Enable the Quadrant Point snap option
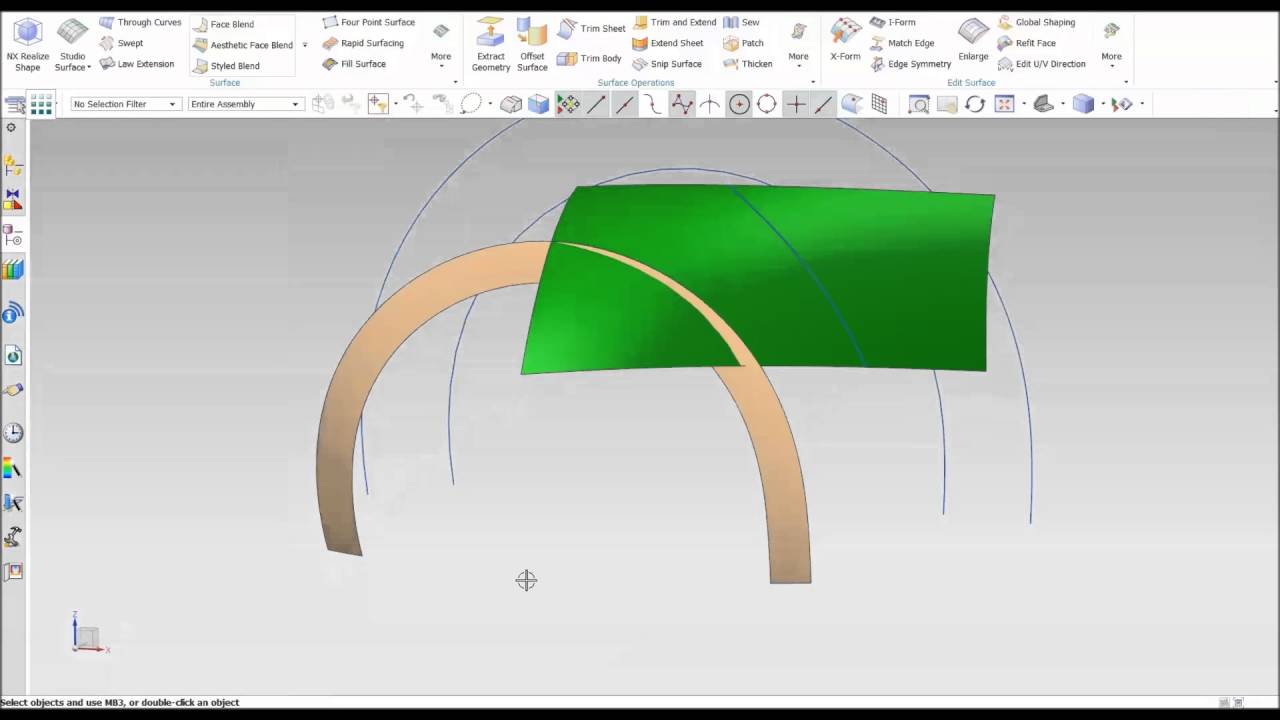 [x=767, y=104]
